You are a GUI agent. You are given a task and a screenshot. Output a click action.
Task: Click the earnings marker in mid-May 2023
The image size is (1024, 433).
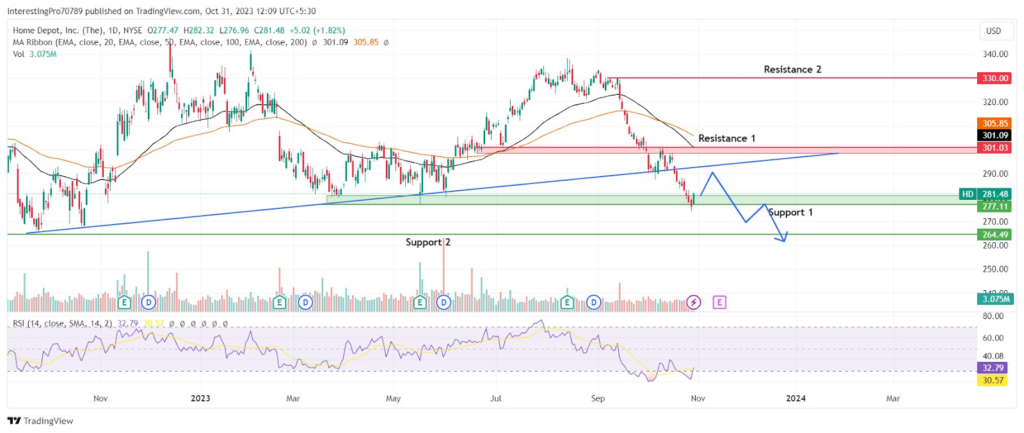(x=421, y=302)
